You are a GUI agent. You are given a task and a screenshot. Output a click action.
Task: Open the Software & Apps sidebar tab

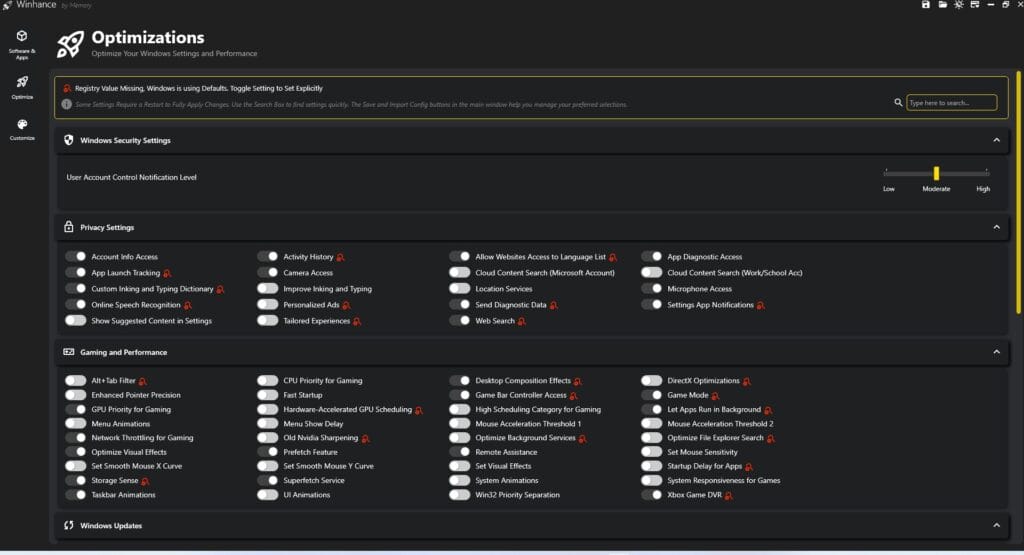[22, 42]
